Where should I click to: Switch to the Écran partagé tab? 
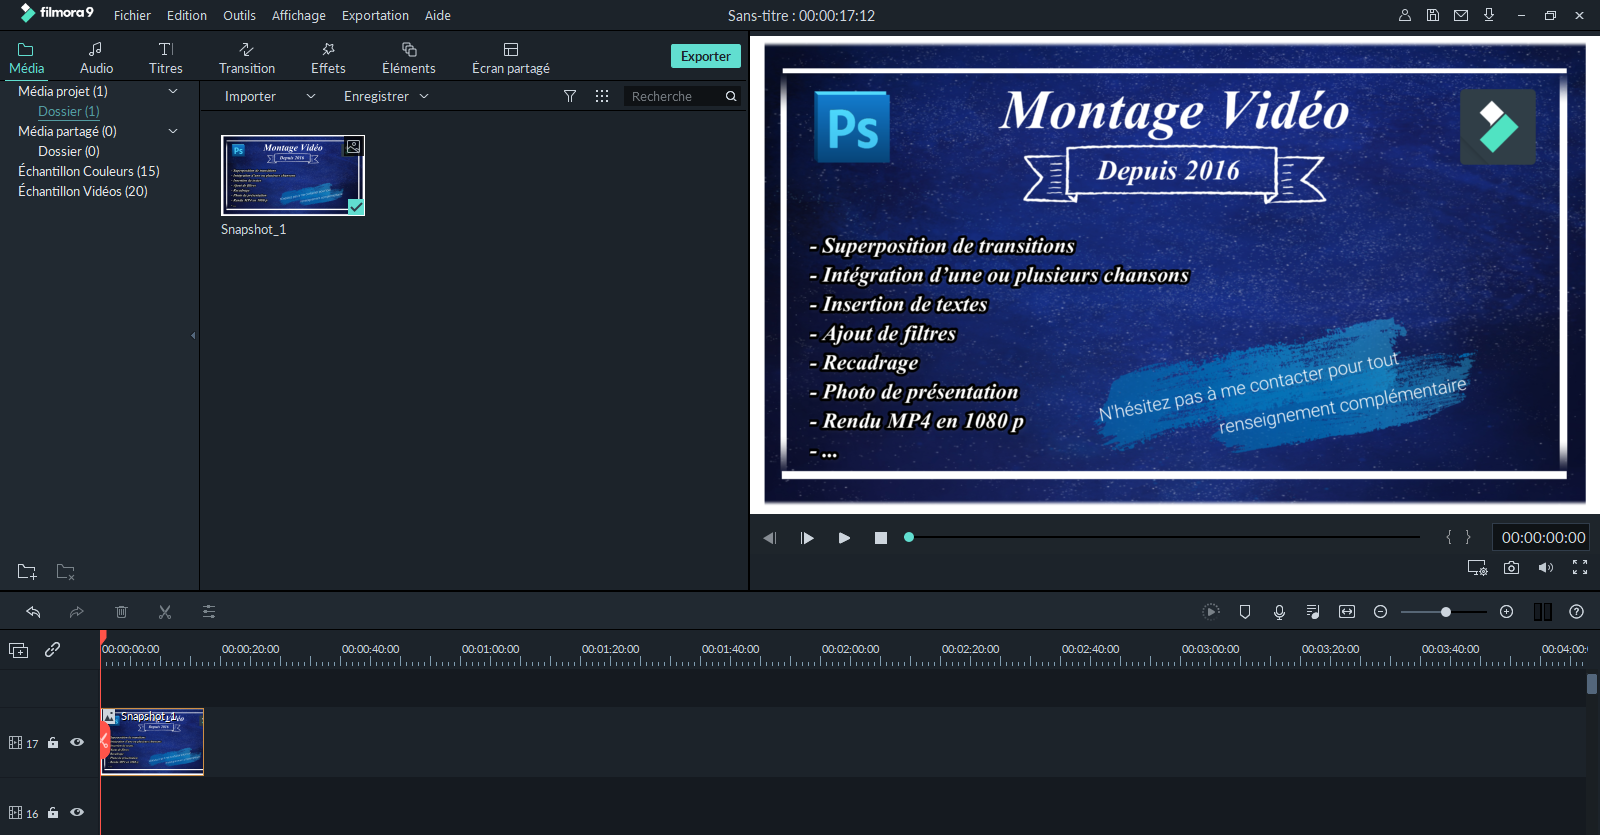click(x=511, y=58)
